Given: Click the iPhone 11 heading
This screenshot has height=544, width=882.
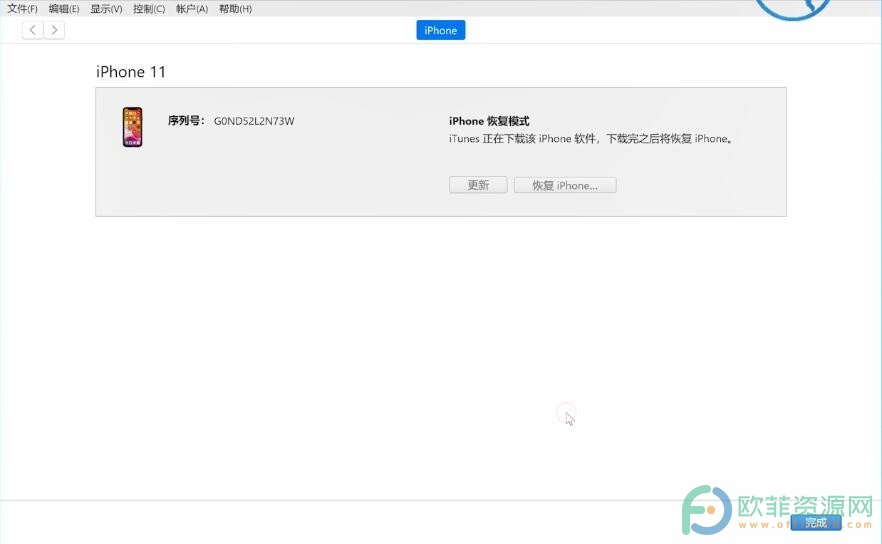Looking at the screenshot, I should 130,72.
